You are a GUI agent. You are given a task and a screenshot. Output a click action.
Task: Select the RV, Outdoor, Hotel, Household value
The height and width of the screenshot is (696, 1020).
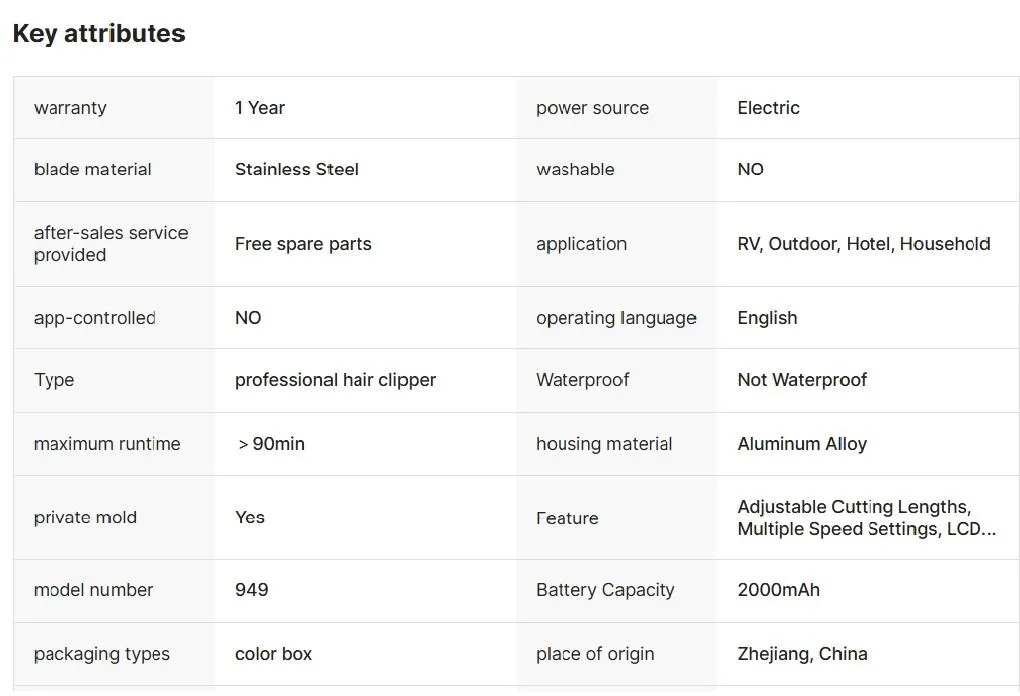pos(863,244)
